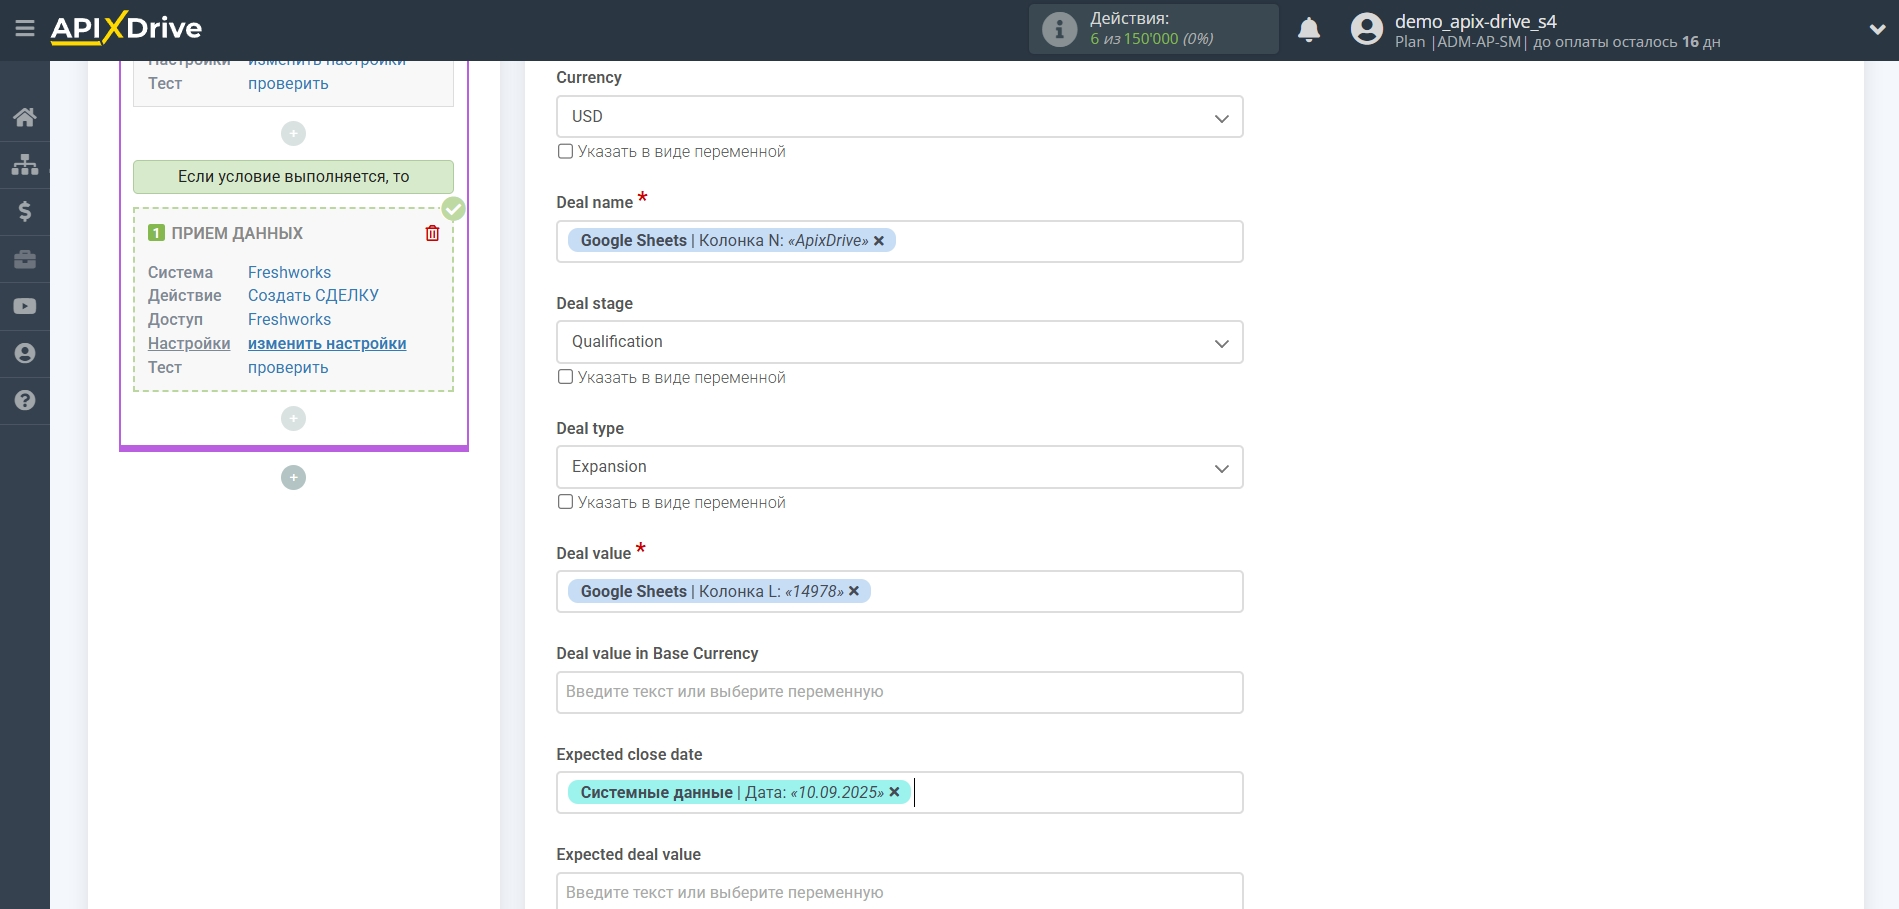Open the hamburger menu in the header

25,29
